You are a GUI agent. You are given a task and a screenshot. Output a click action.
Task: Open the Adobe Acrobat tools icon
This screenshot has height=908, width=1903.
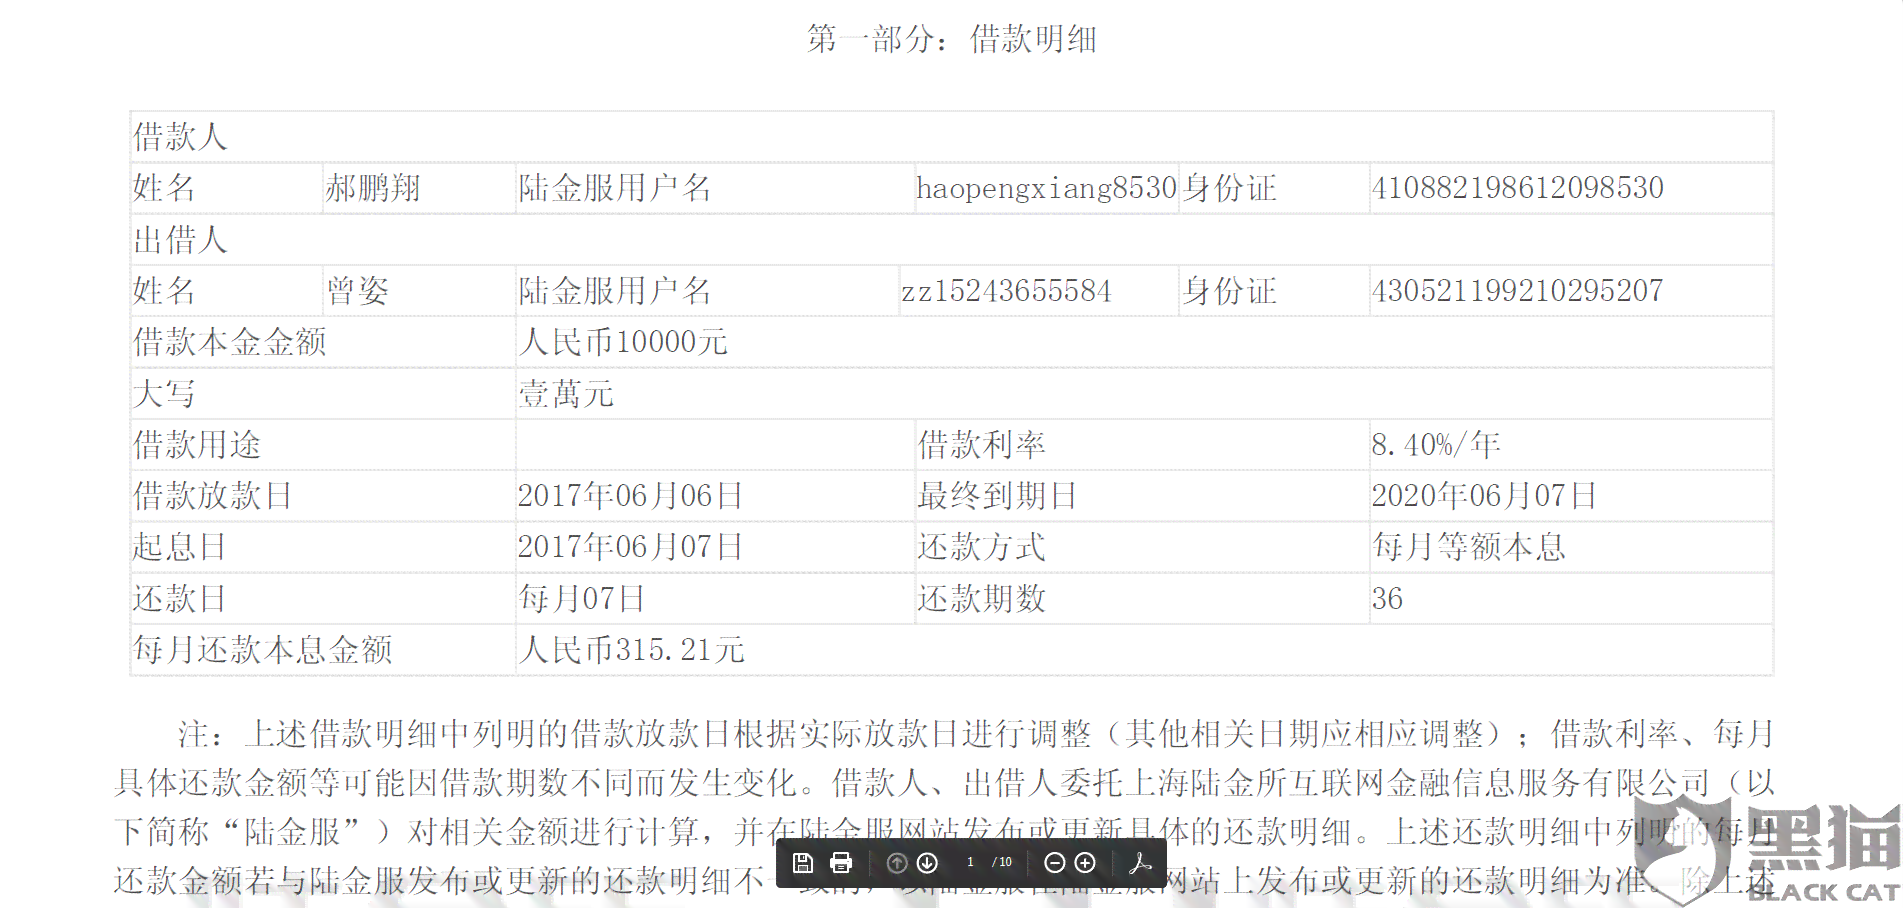[x=1140, y=863]
